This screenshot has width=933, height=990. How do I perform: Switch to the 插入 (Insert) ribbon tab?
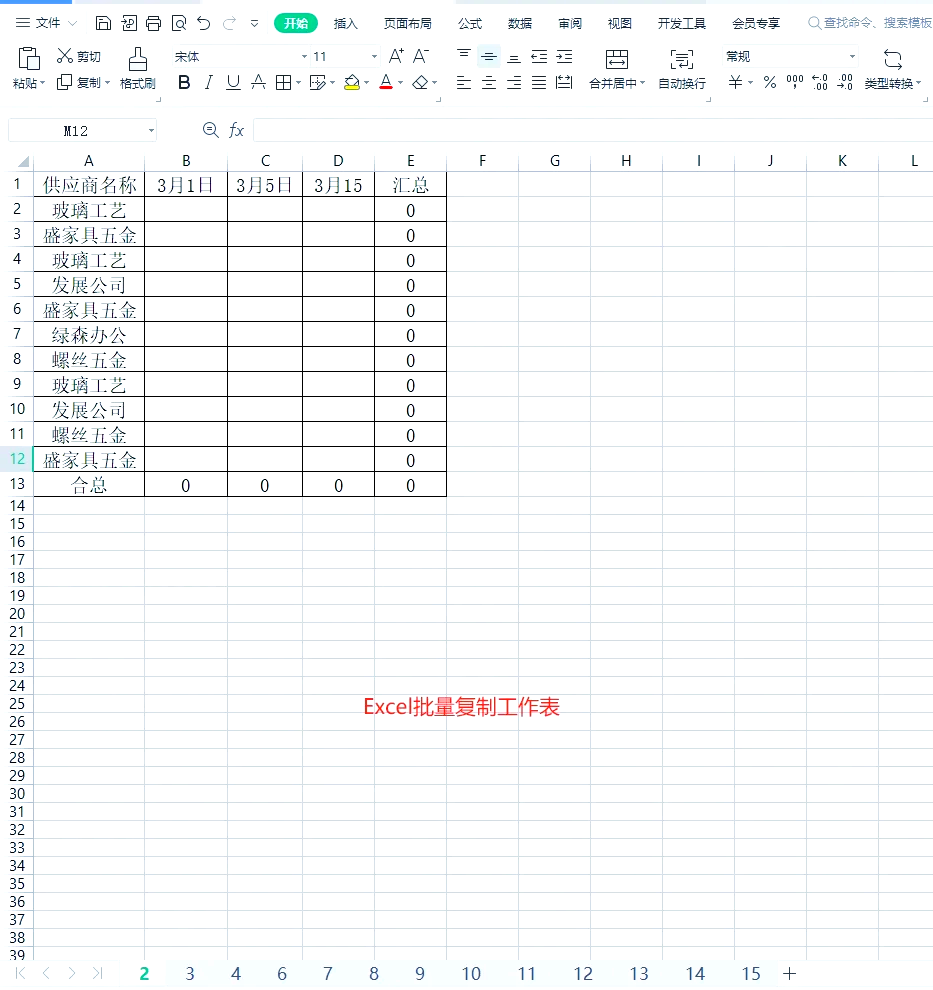coord(346,23)
